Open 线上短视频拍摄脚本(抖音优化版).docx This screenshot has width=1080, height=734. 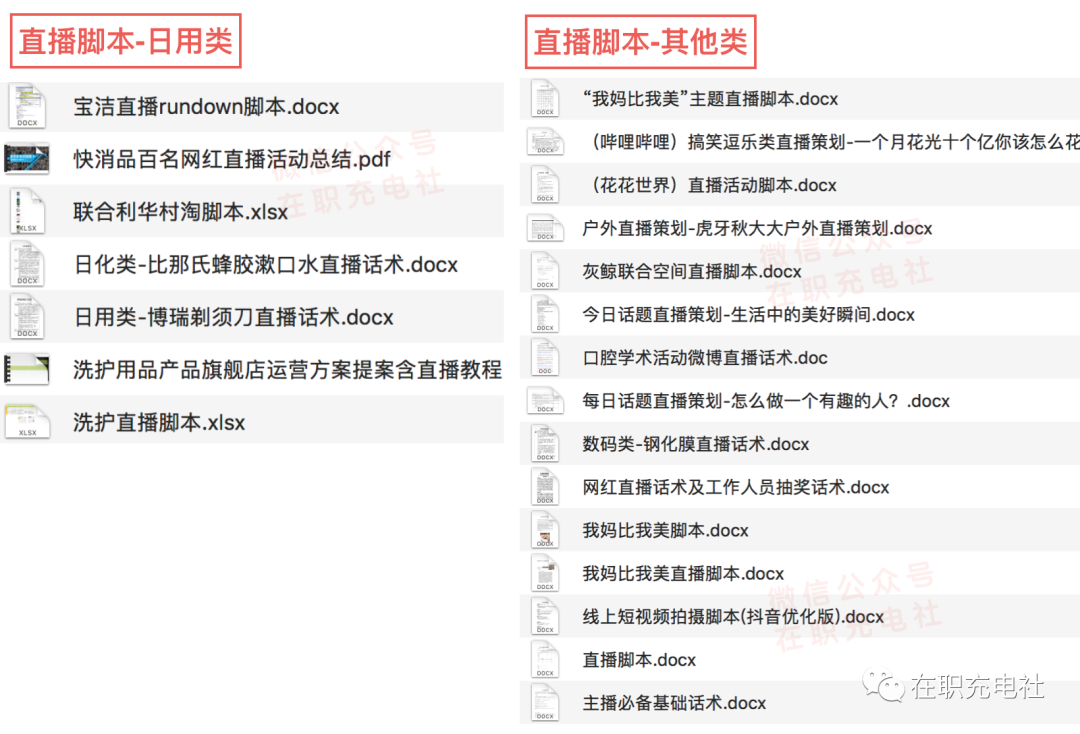733,617
